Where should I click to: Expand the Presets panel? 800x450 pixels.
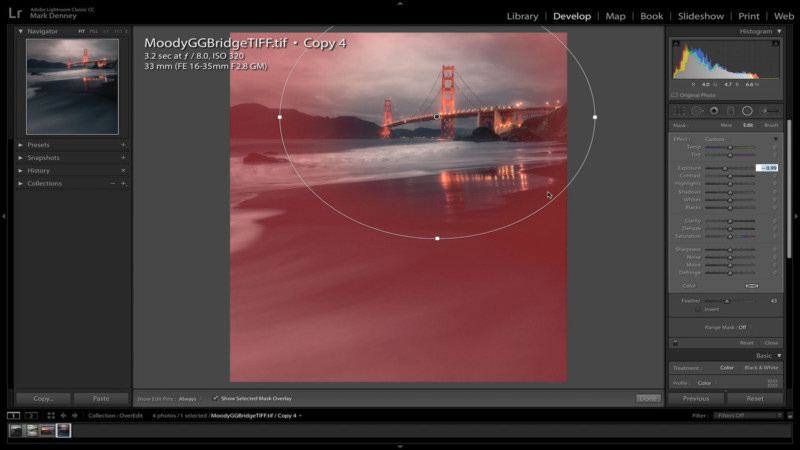point(21,145)
